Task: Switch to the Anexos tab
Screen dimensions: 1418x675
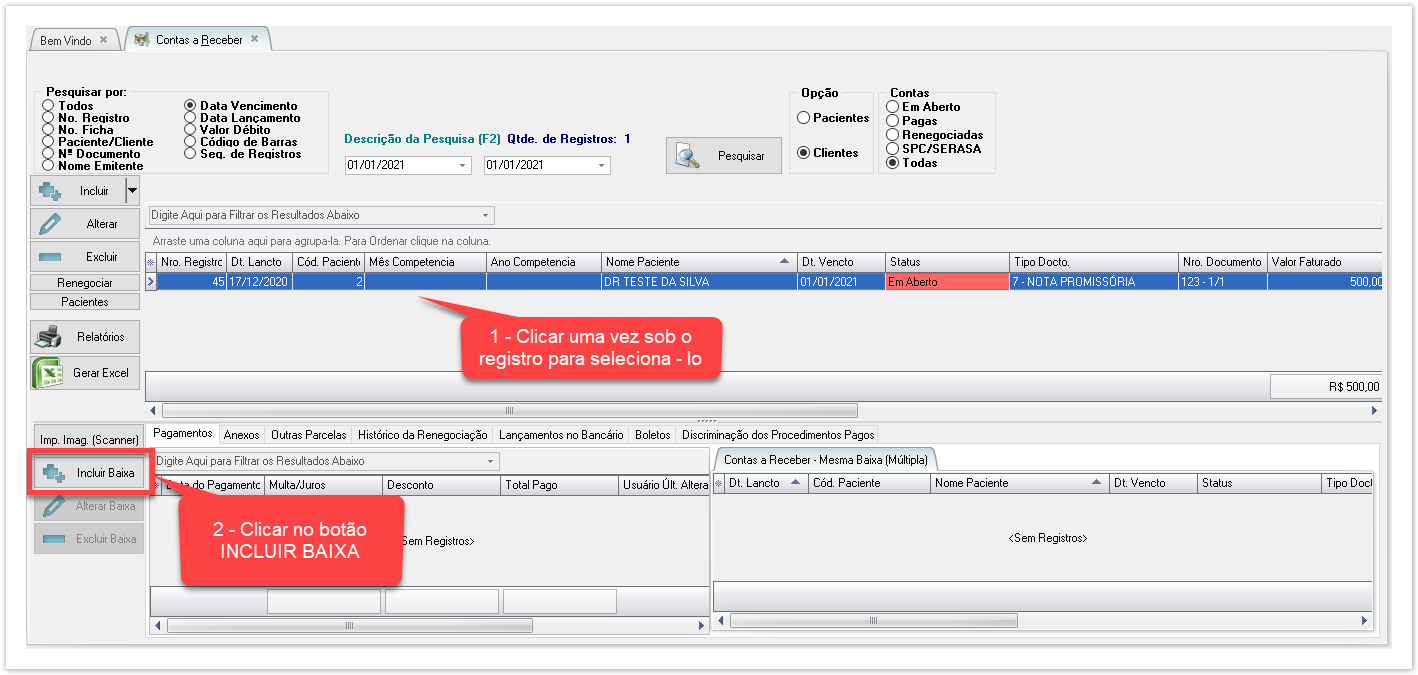Action: (241, 435)
